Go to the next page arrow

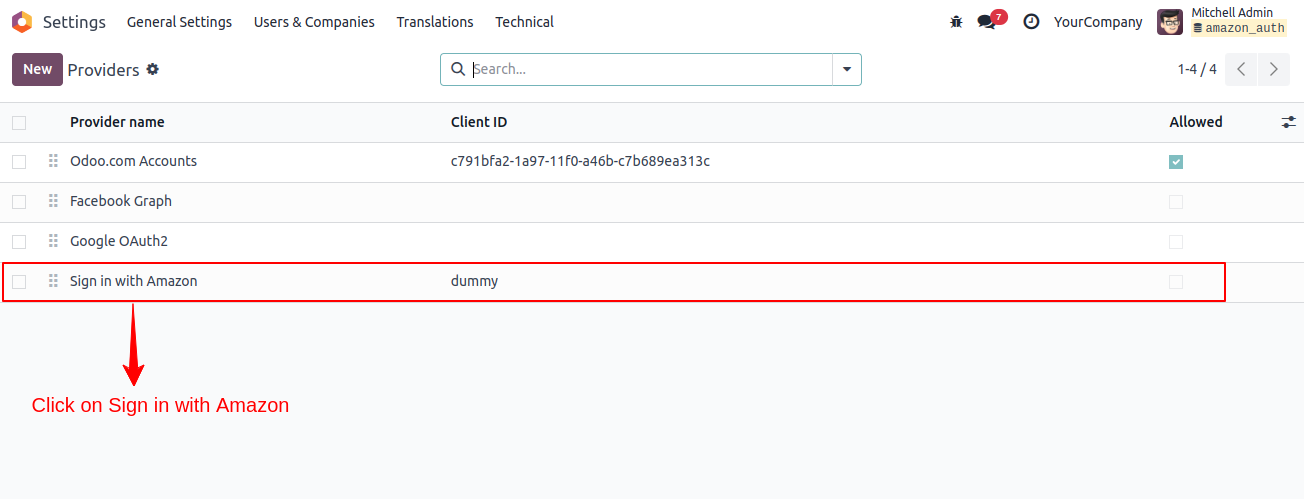[x=1273, y=69]
